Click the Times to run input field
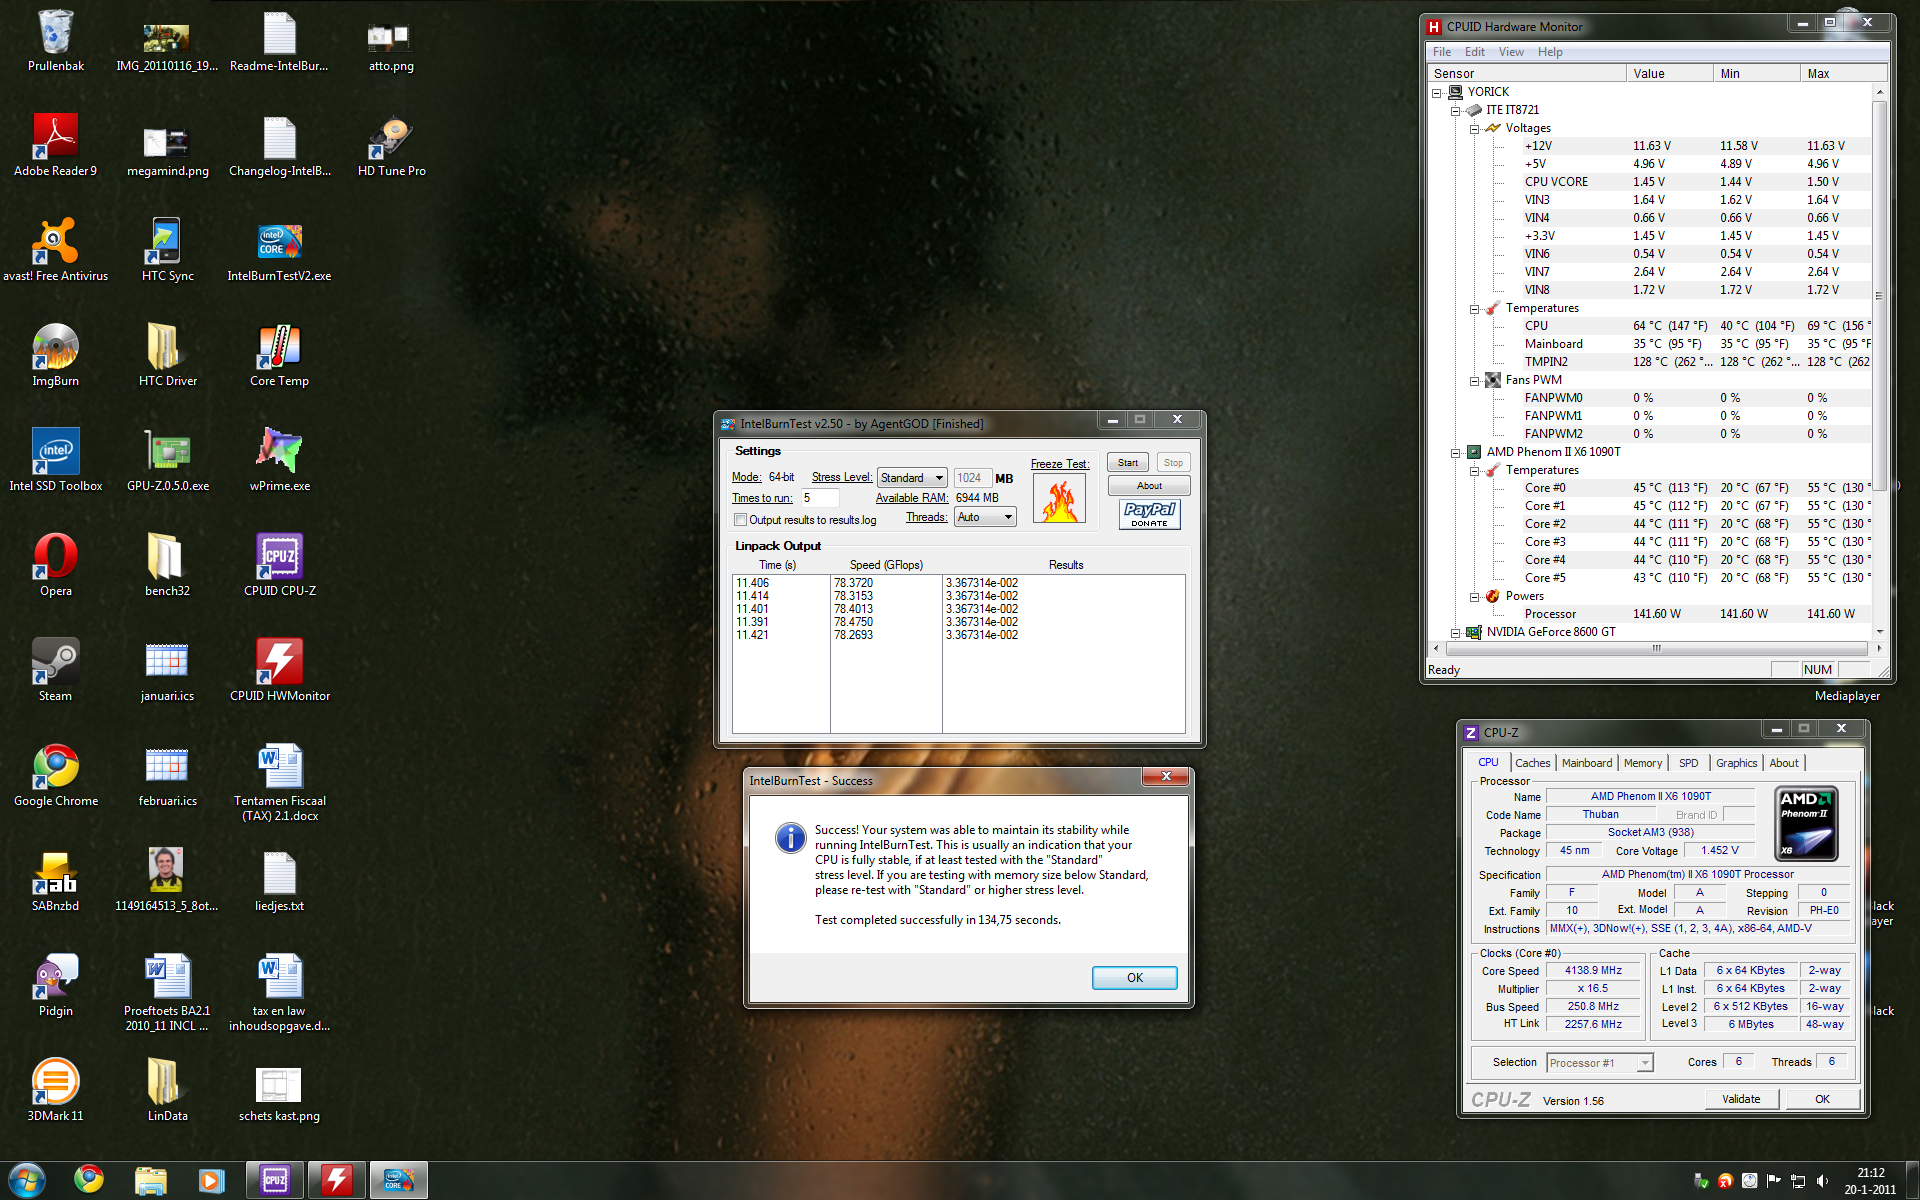1920x1200 pixels. point(819,498)
